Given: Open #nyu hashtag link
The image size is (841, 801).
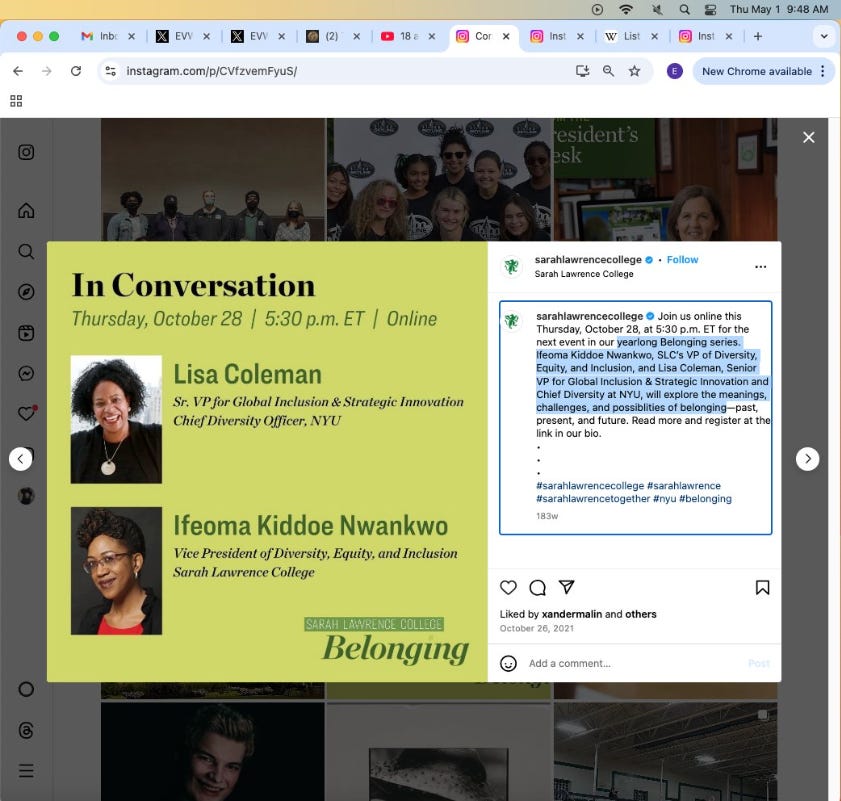Looking at the screenshot, I should tap(665, 498).
